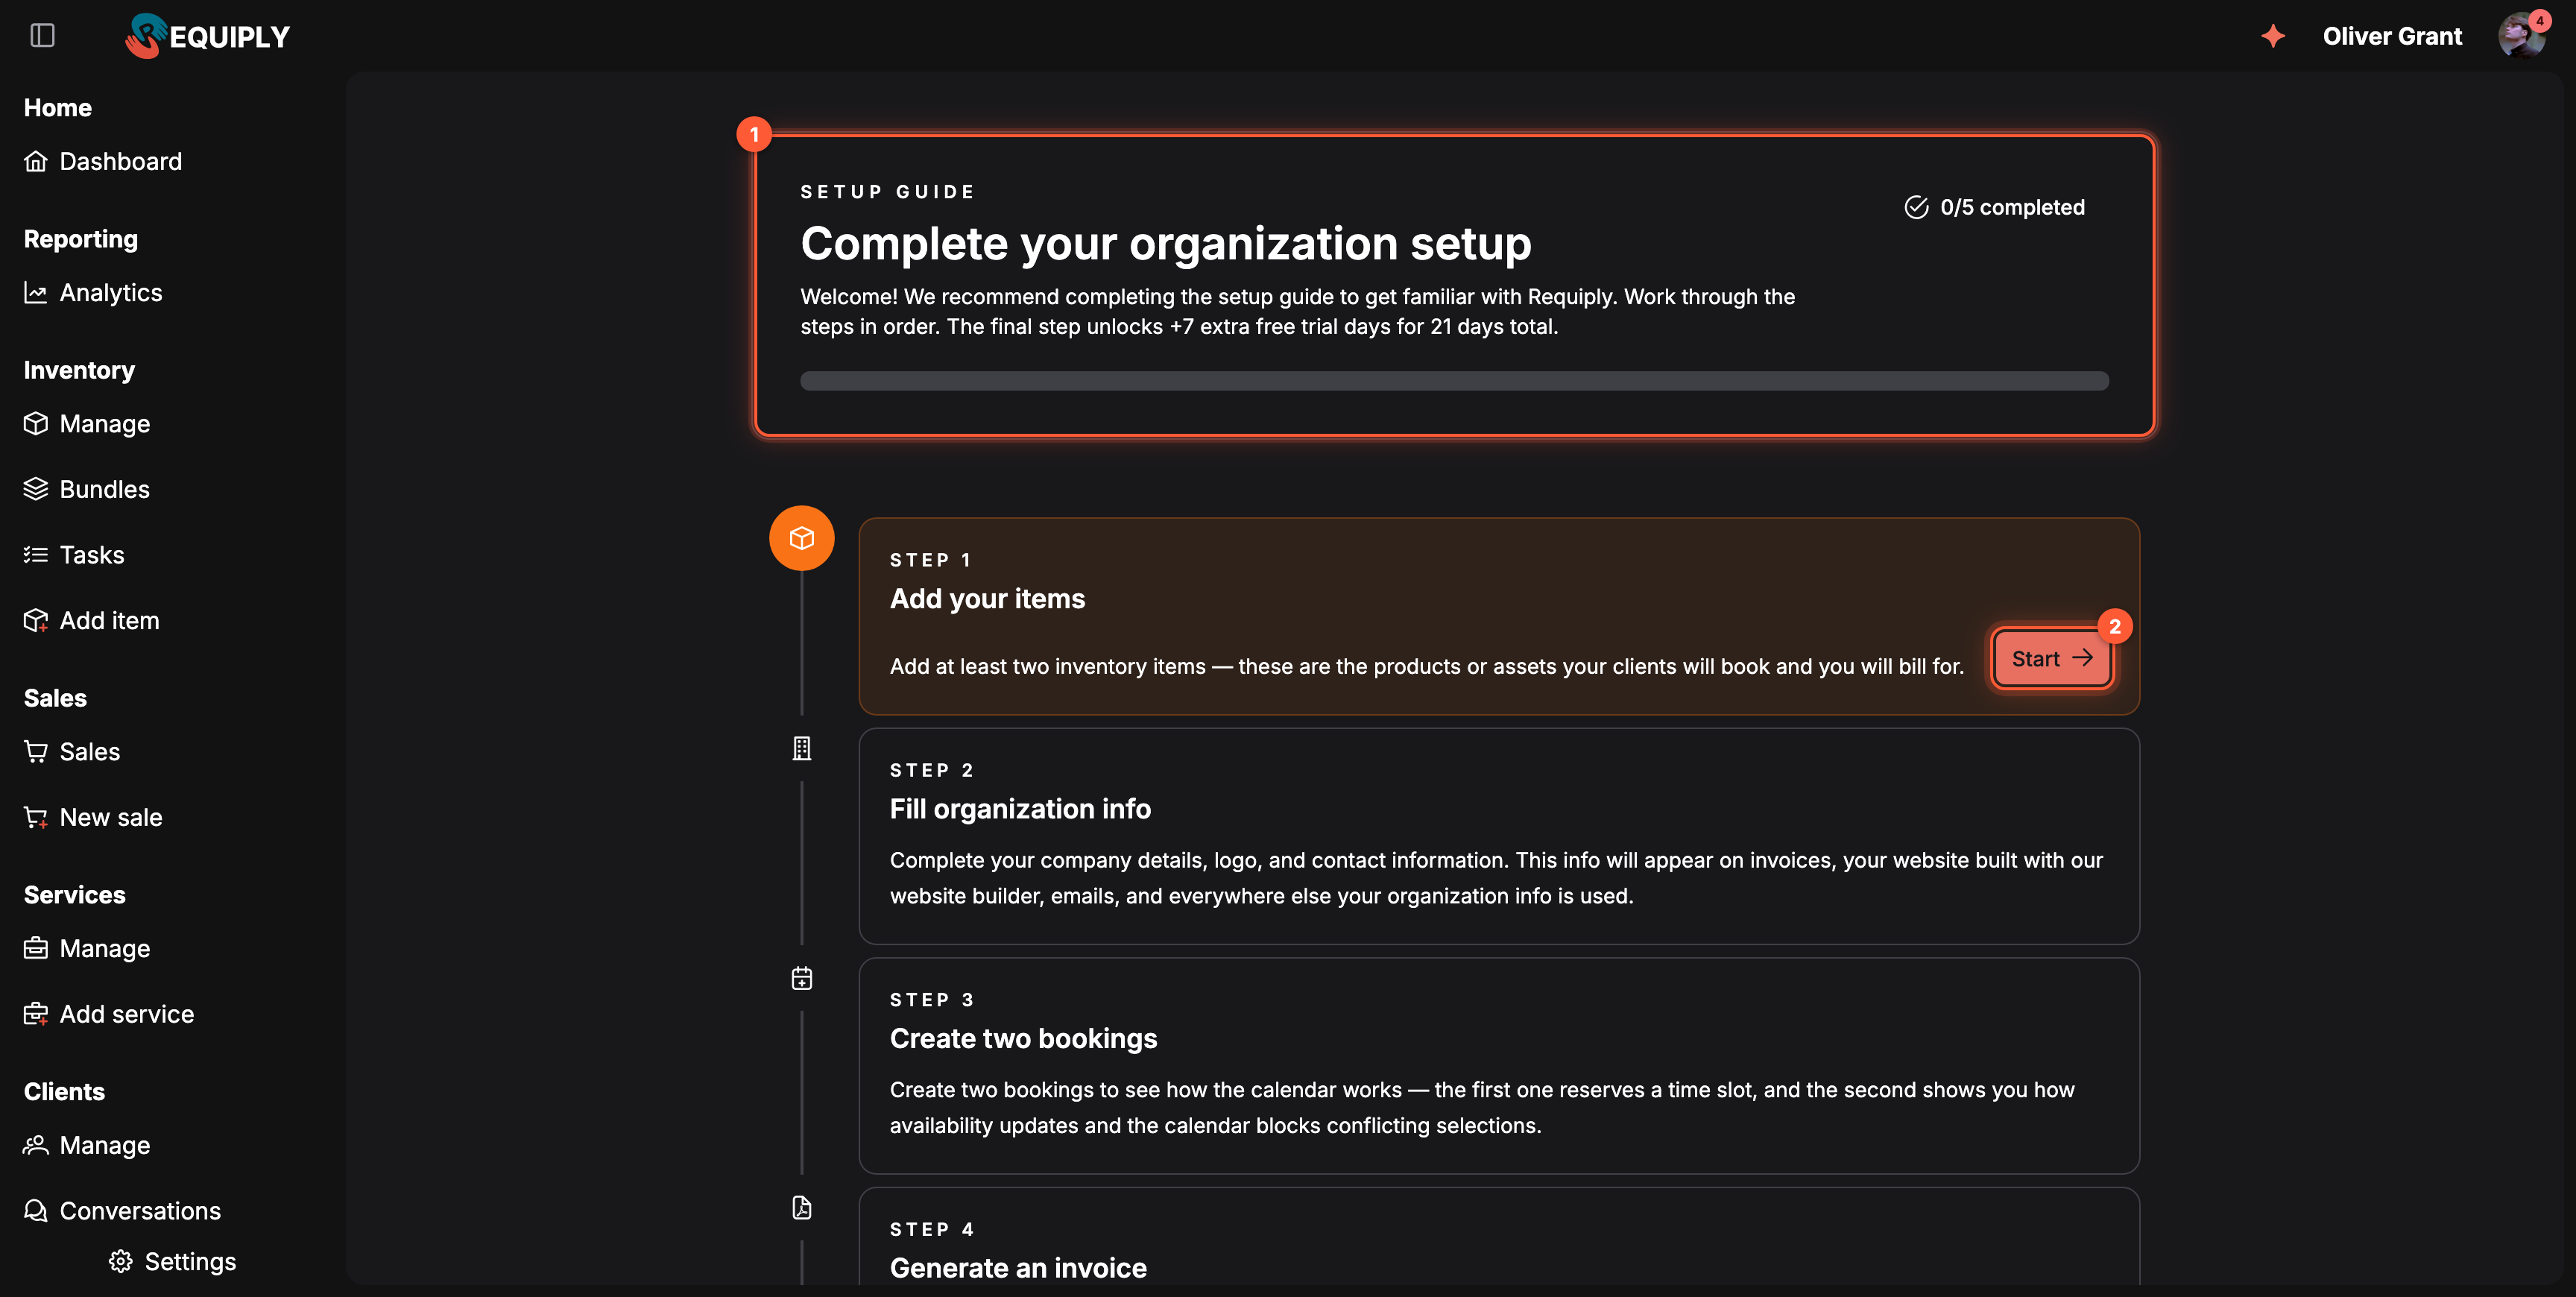Viewport: 2576px width, 1297px height.
Task: Click the building icon beside Step 2
Action: pyautogui.click(x=801, y=748)
